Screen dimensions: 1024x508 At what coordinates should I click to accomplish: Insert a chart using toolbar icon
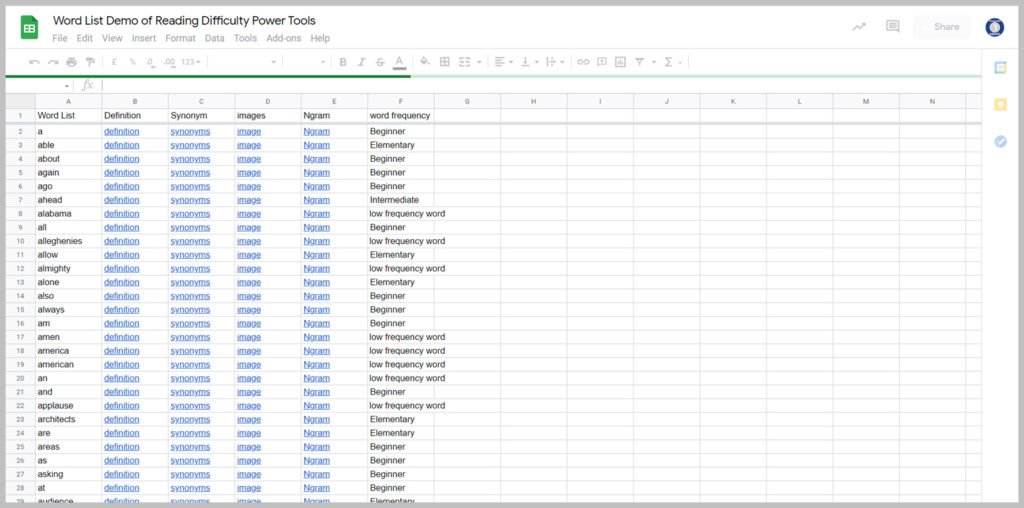point(620,62)
